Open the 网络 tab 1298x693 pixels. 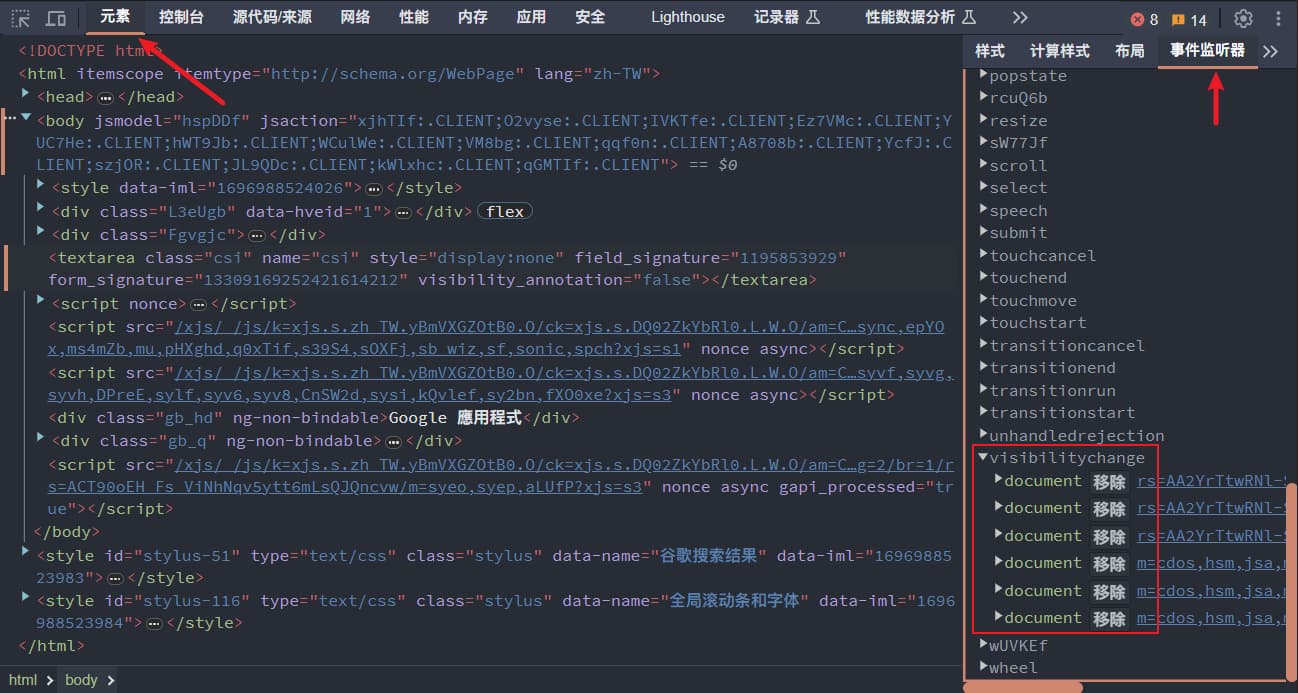[355, 17]
